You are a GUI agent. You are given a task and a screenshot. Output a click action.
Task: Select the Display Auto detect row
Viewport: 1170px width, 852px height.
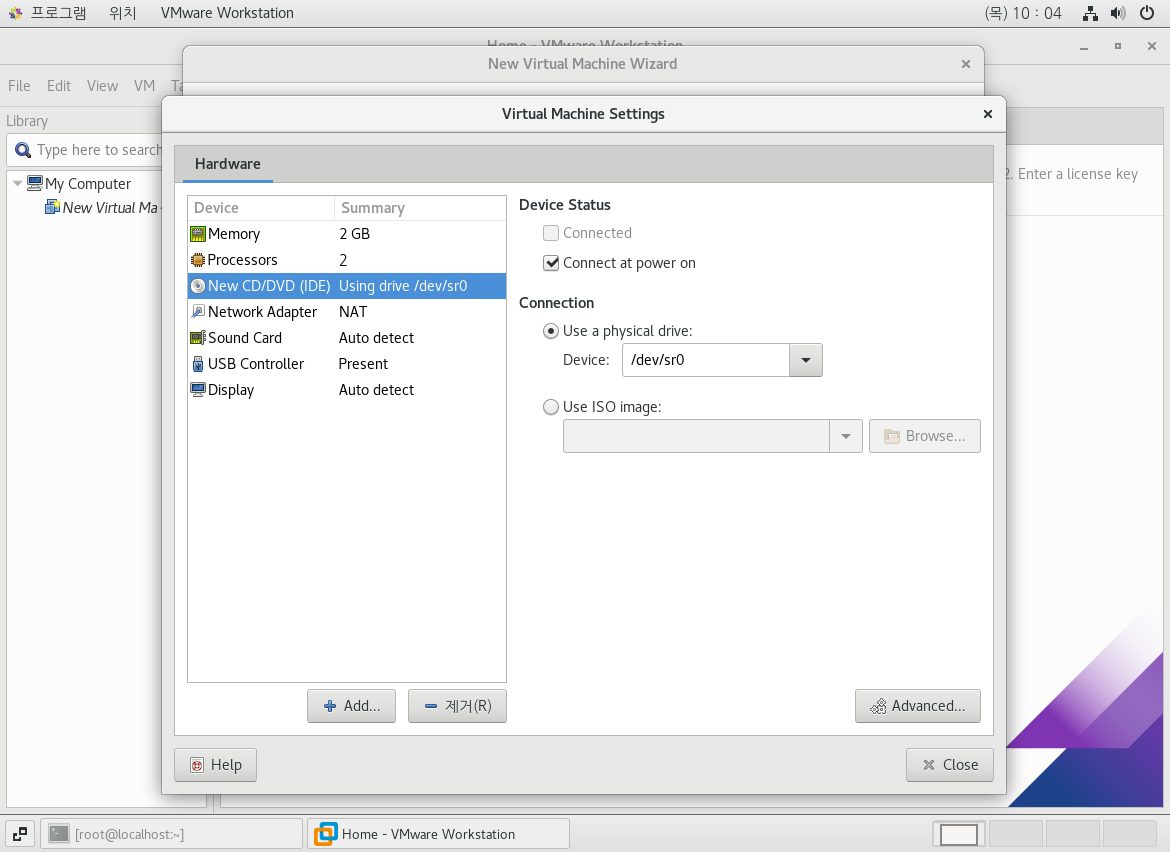[x=347, y=389]
